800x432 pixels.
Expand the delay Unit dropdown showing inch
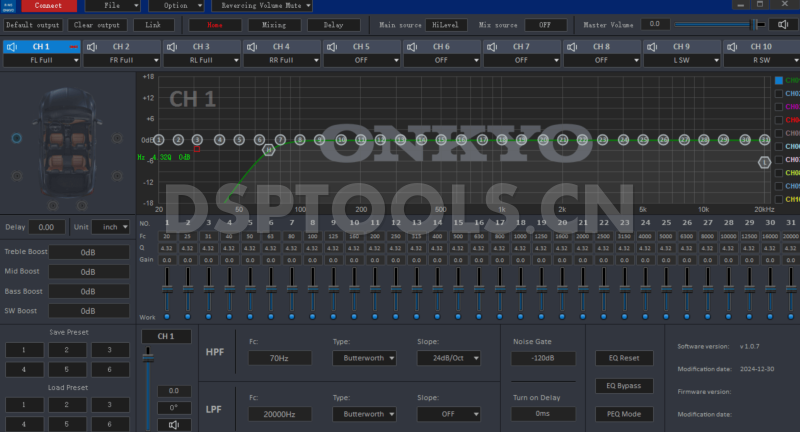[x=110, y=227]
